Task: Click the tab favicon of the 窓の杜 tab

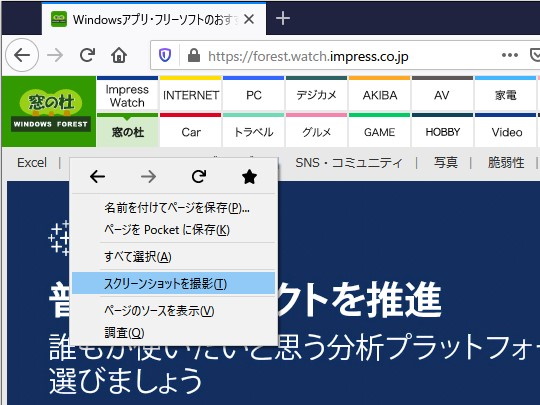Action: pyautogui.click(x=59, y=19)
